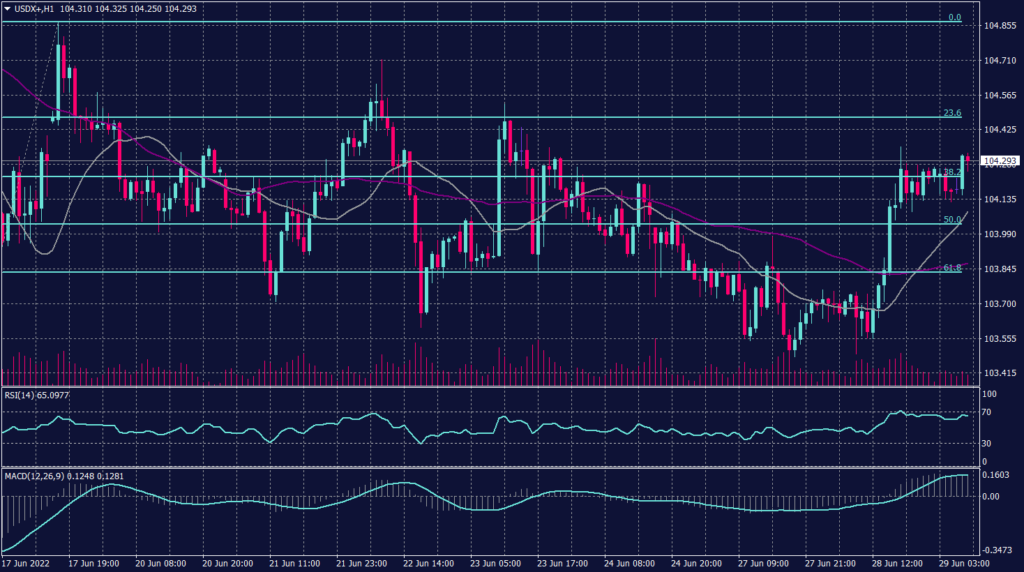Screen dimensions: 1024x572
Task: Click the 104.855 price axis label
Action: tap(998, 26)
